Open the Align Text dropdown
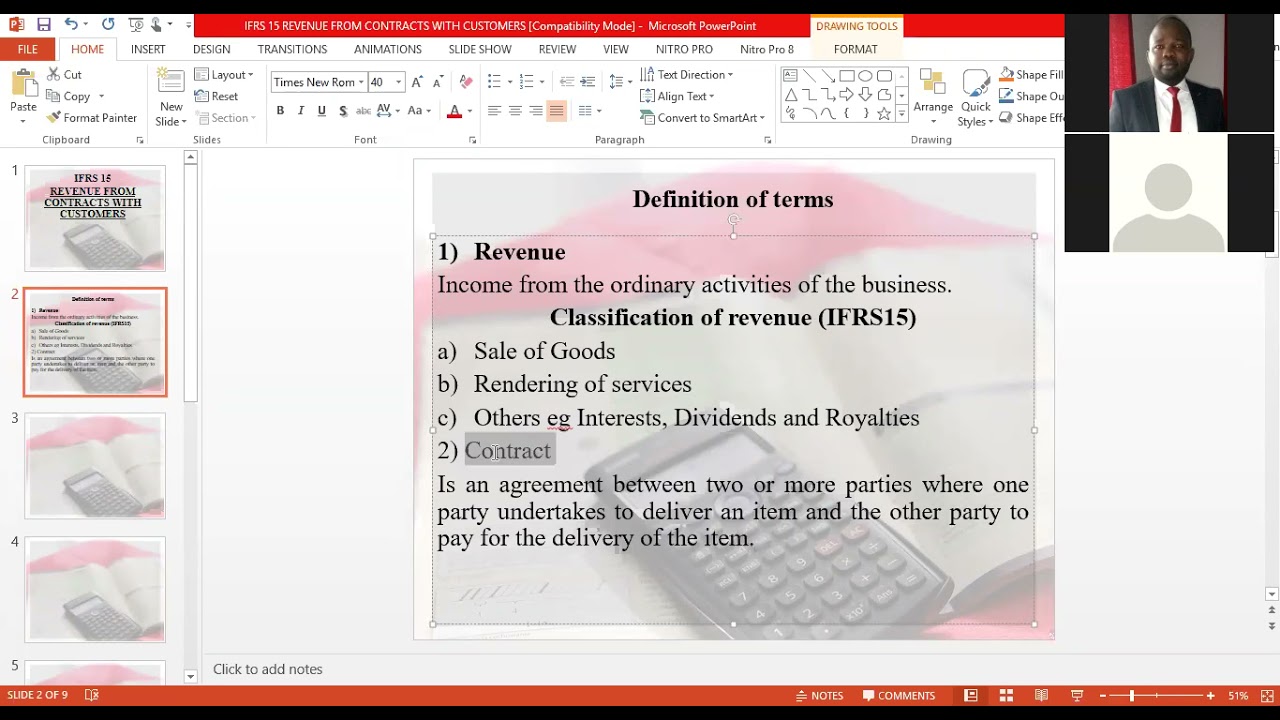 click(x=677, y=96)
